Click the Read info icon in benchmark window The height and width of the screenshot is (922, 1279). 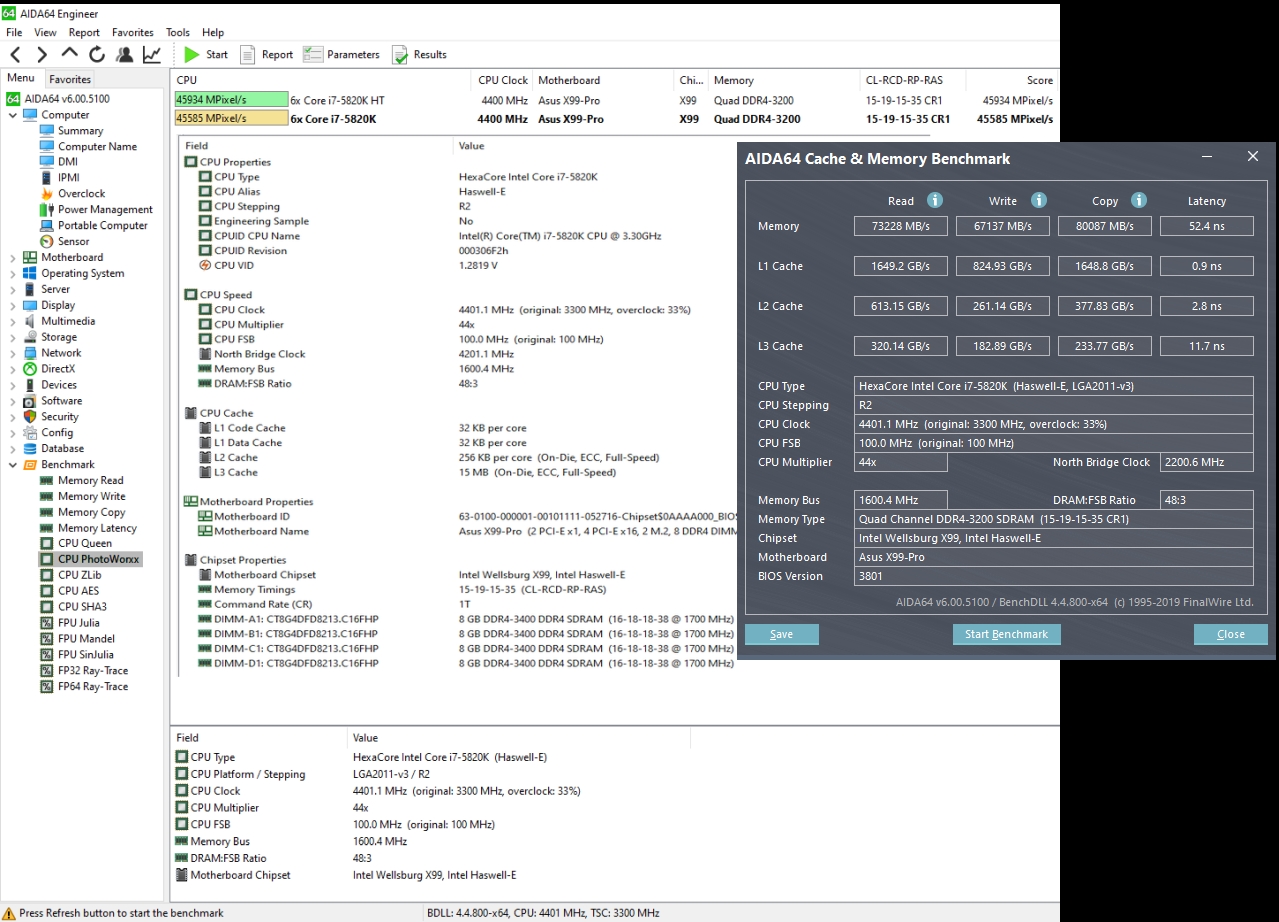pyautogui.click(x=935, y=200)
